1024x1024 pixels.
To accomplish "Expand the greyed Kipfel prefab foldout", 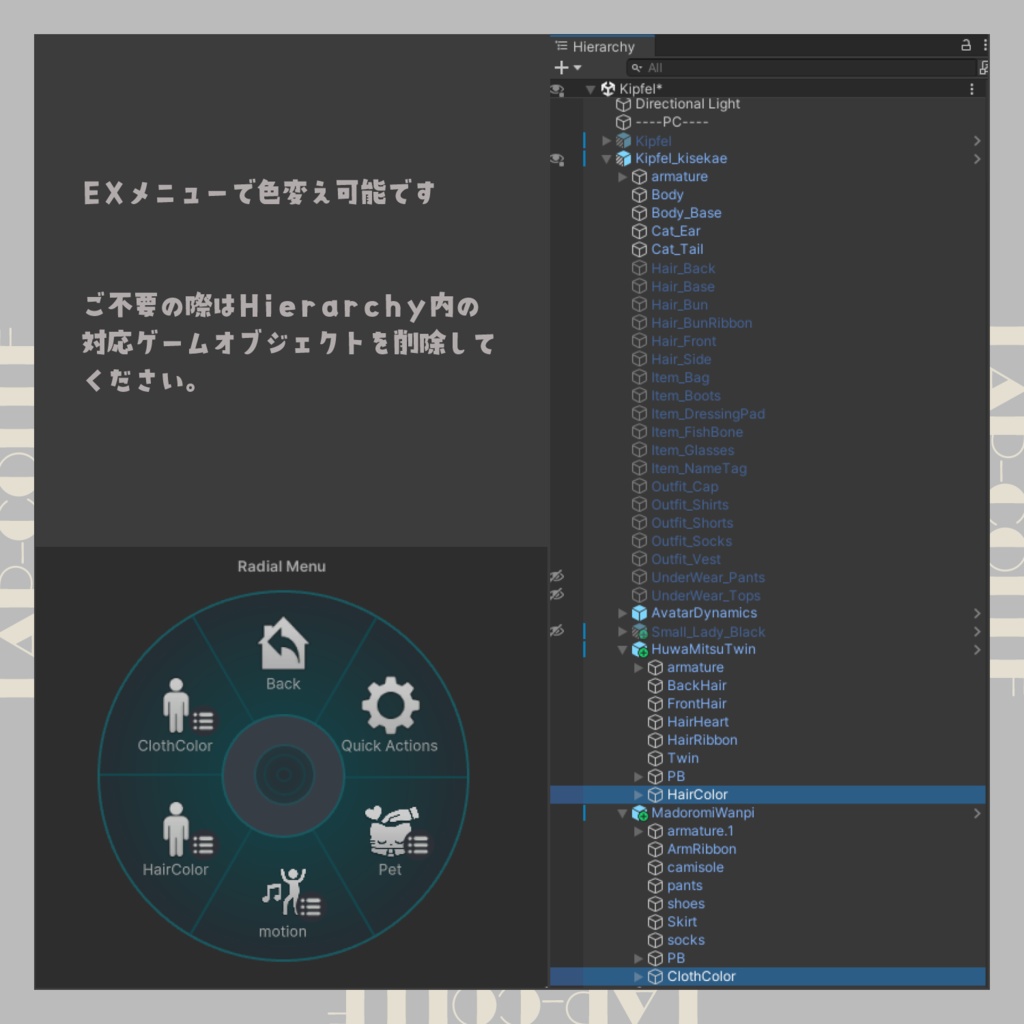I will pos(606,140).
